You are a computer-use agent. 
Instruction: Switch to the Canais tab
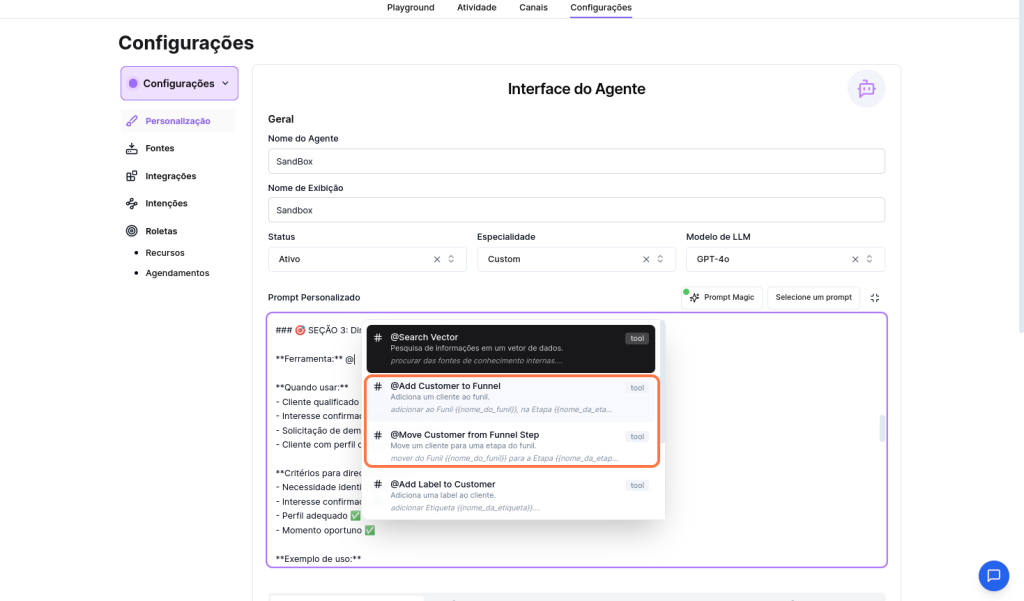pyautogui.click(x=533, y=8)
